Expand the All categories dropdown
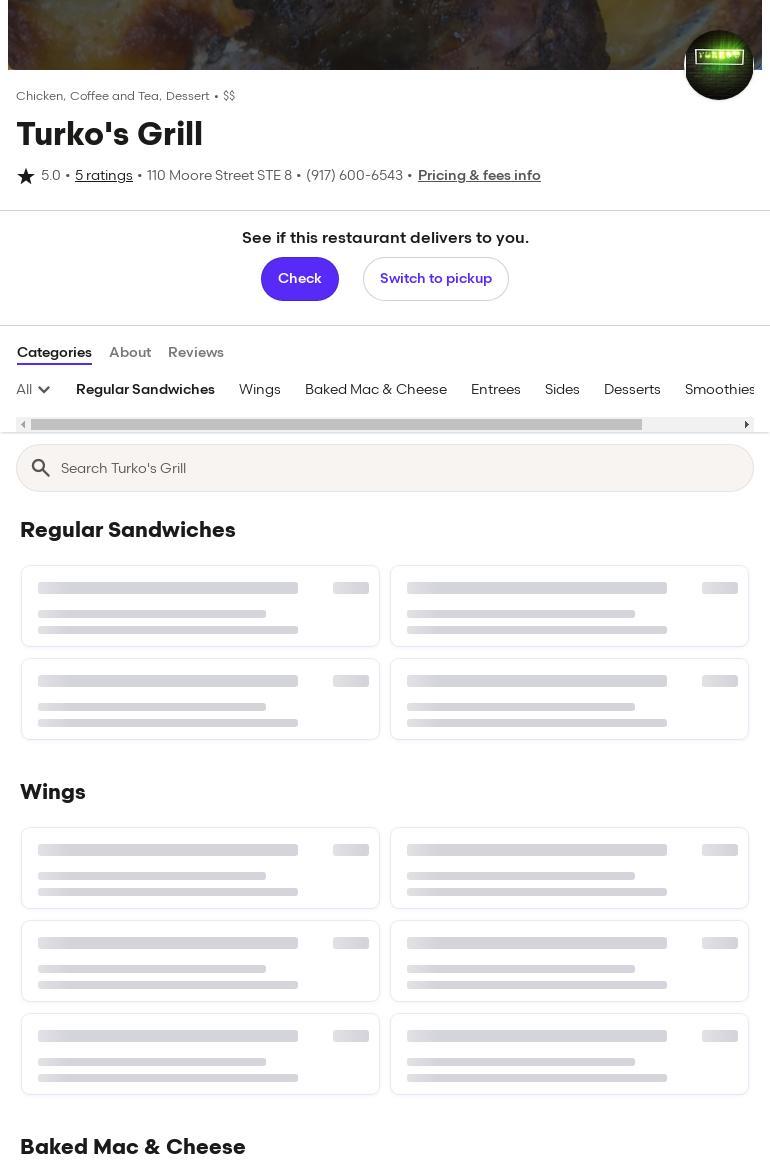Image resolution: width=770 pixels, height=1163 pixels. 33,389
